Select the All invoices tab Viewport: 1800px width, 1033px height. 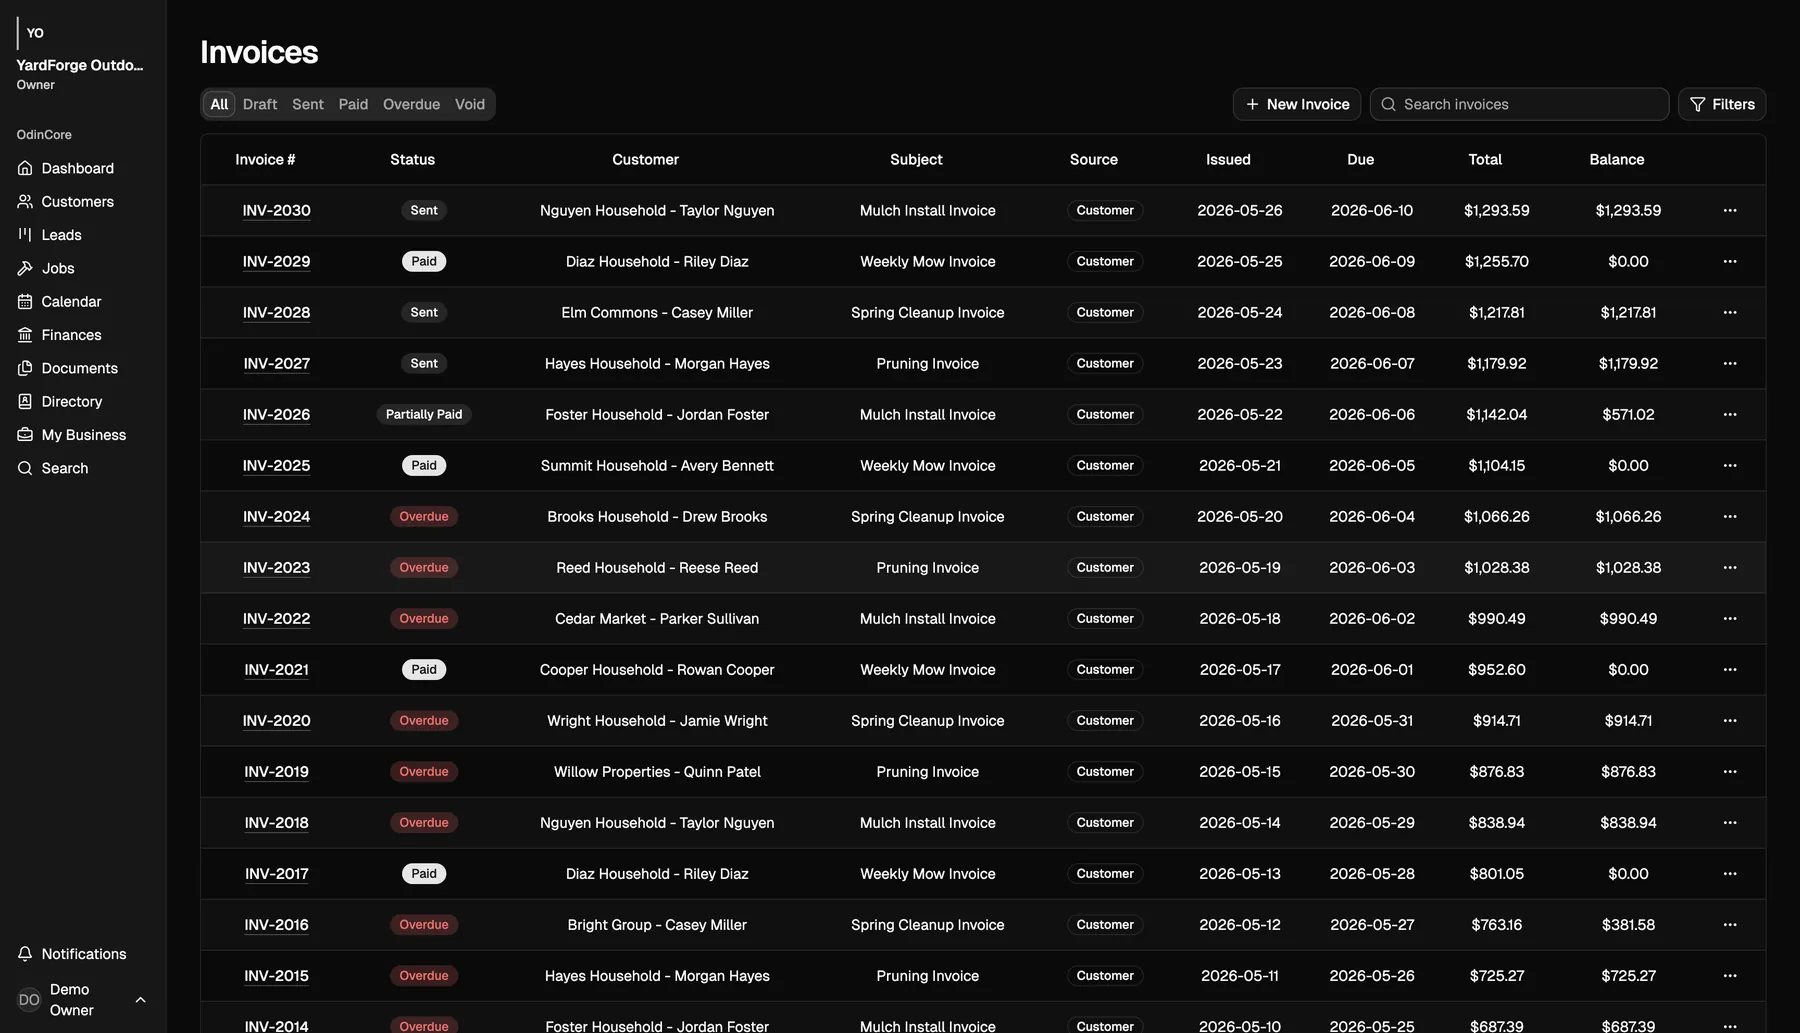[x=219, y=104]
